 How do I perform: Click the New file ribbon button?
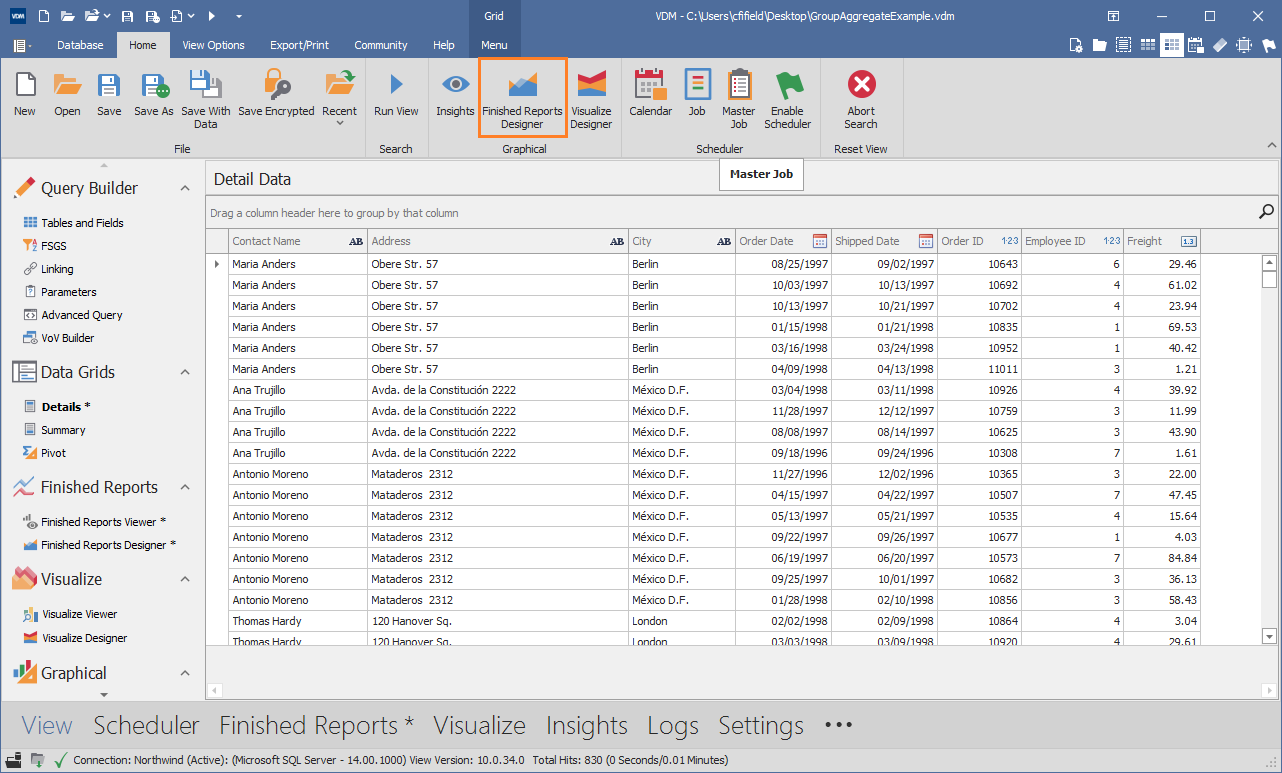[25, 95]
